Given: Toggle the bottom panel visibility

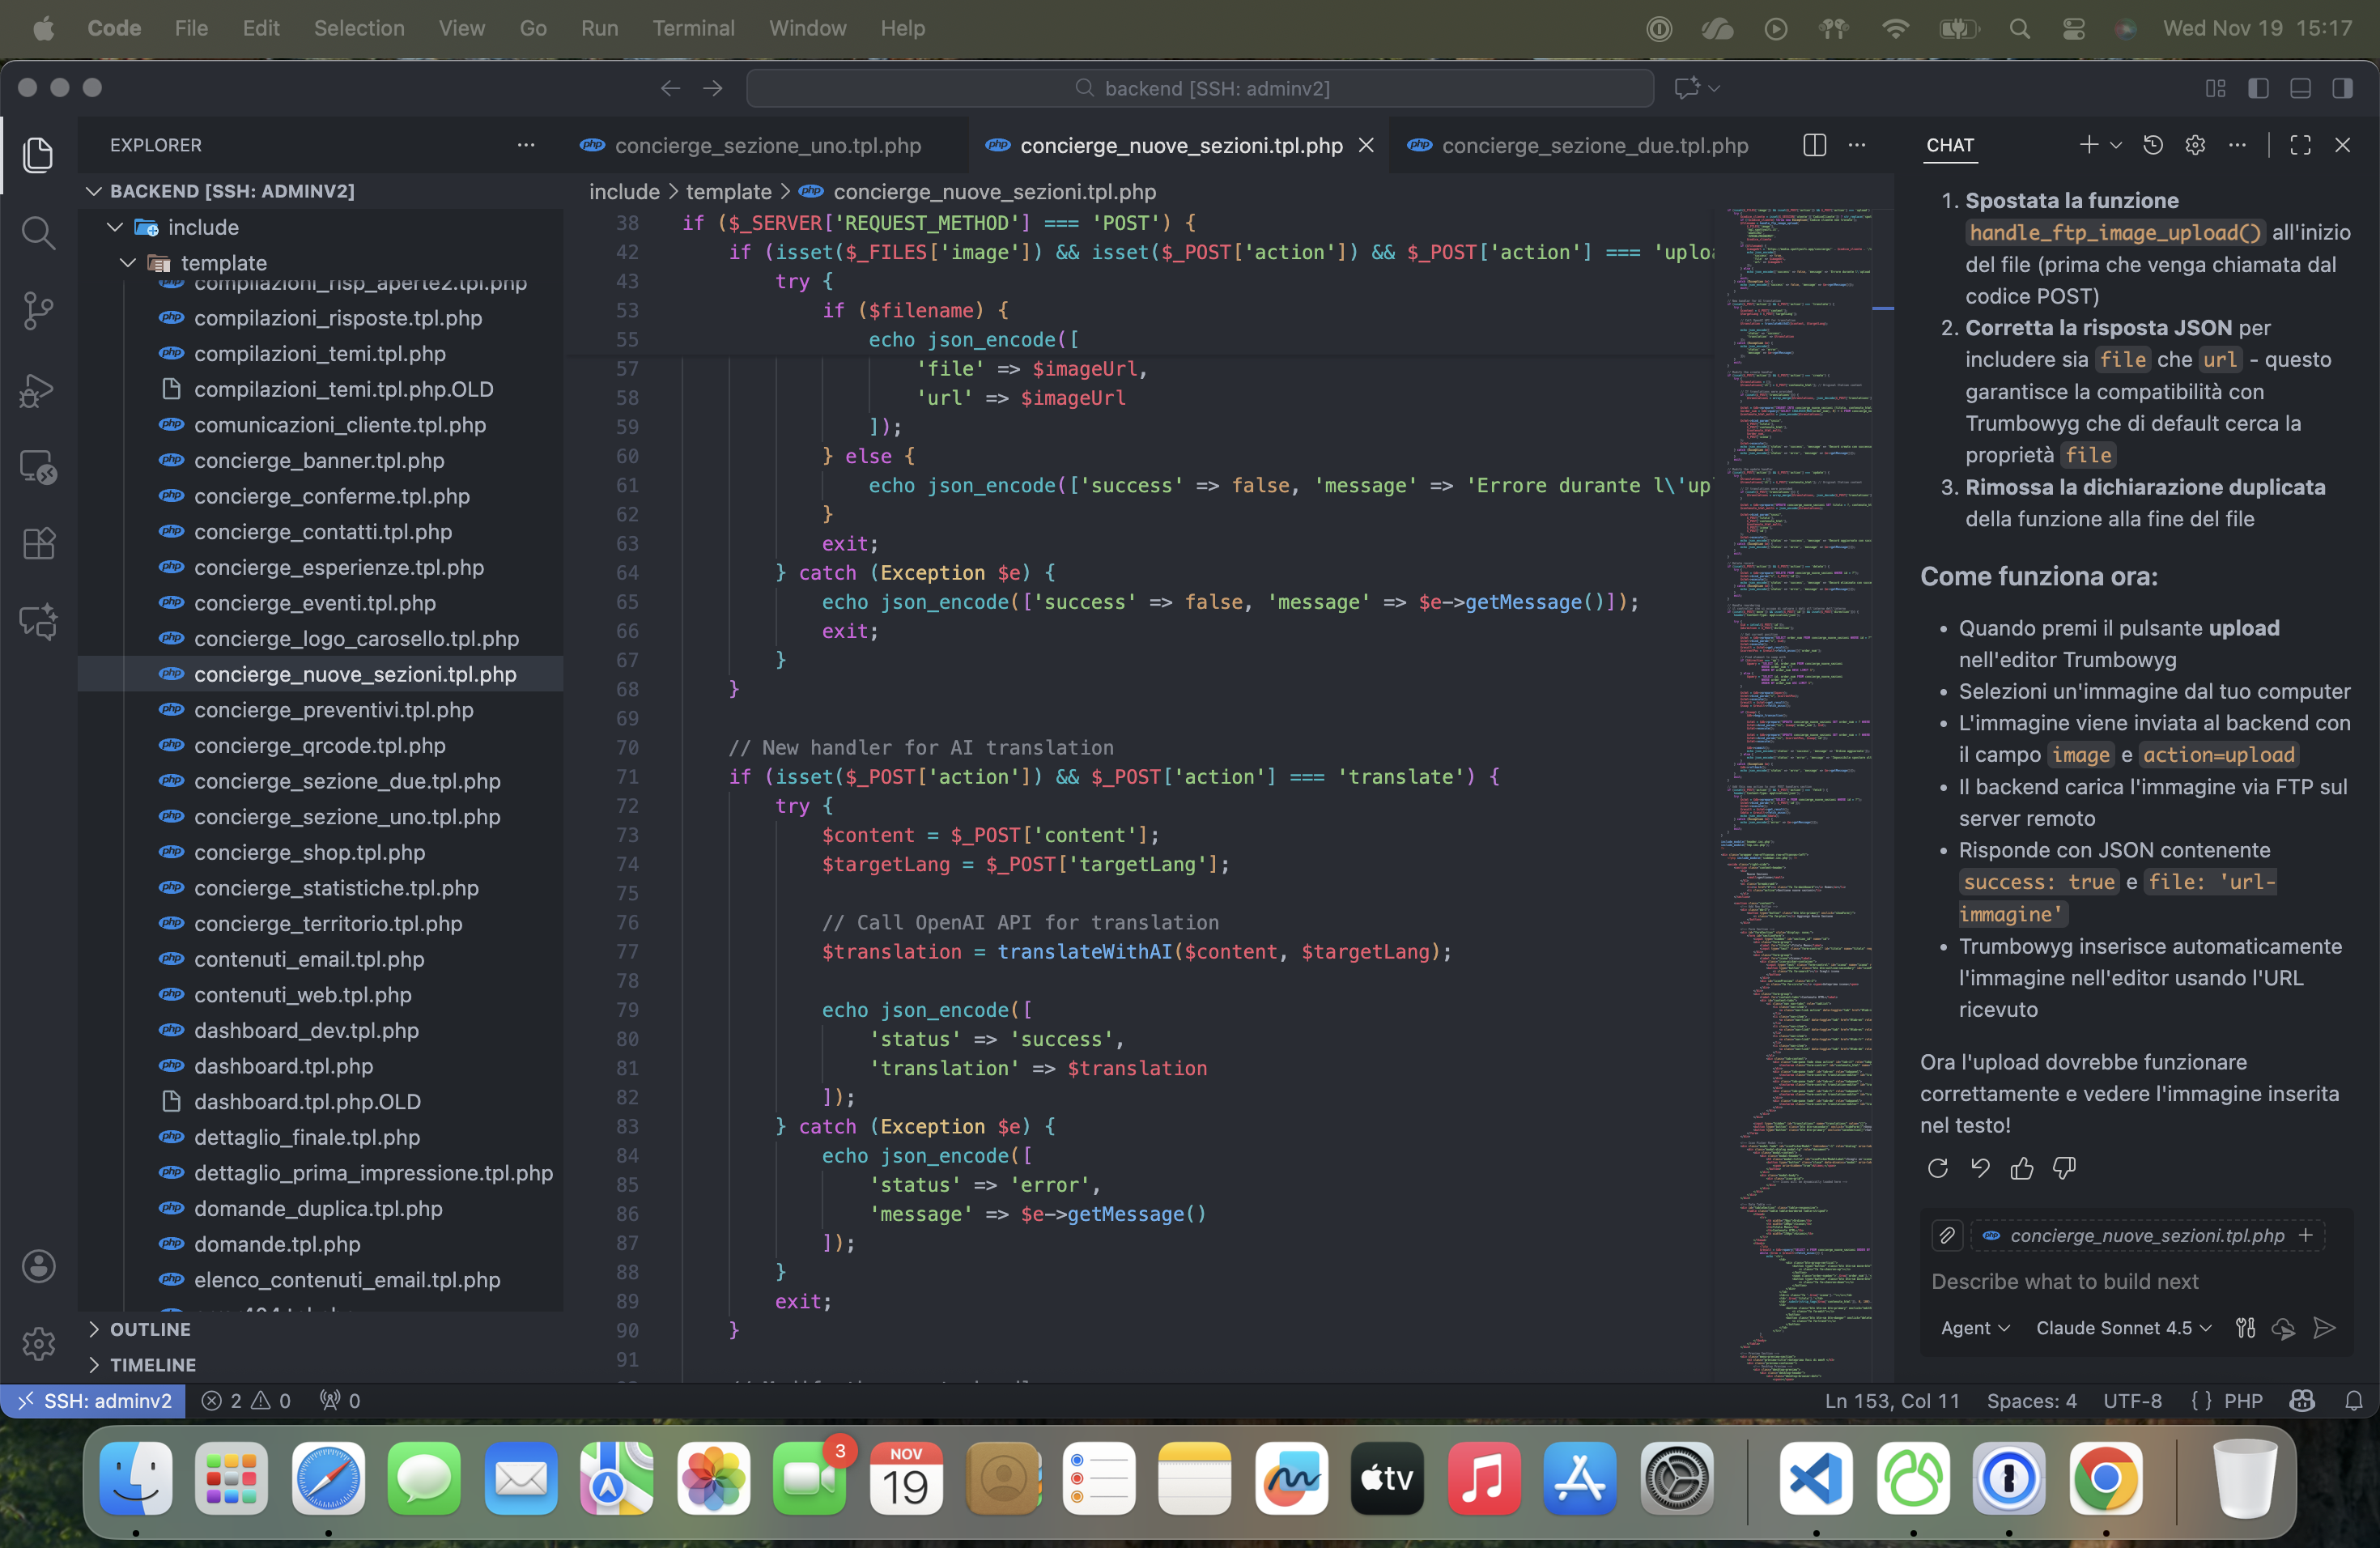Looking at the screenshot, I should (2300, 89).
